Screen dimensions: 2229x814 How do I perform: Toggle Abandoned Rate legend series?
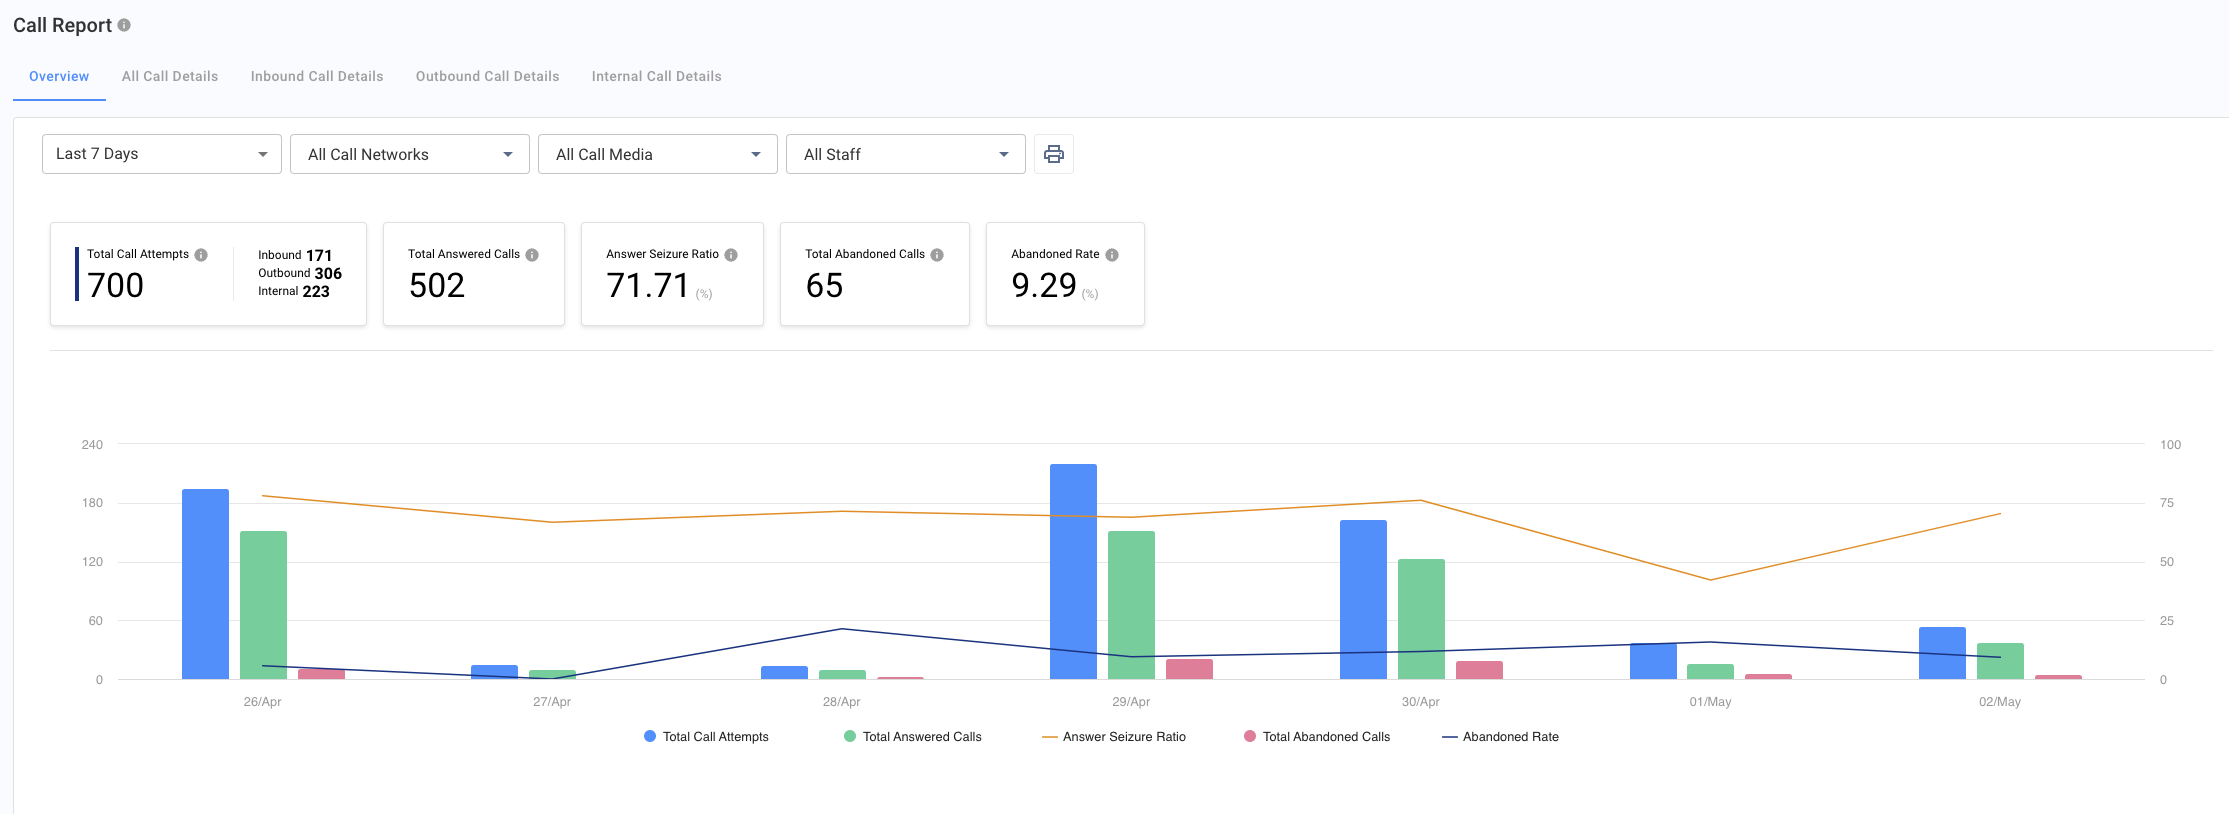1500,737
